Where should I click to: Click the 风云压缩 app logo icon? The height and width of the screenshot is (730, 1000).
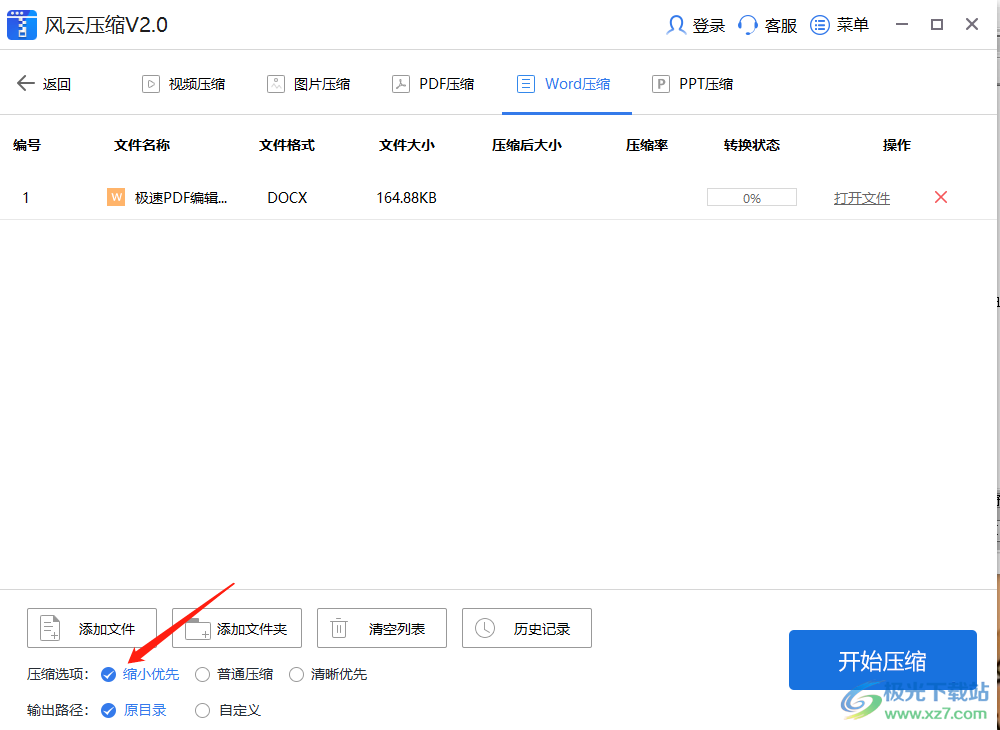[22, 25]
